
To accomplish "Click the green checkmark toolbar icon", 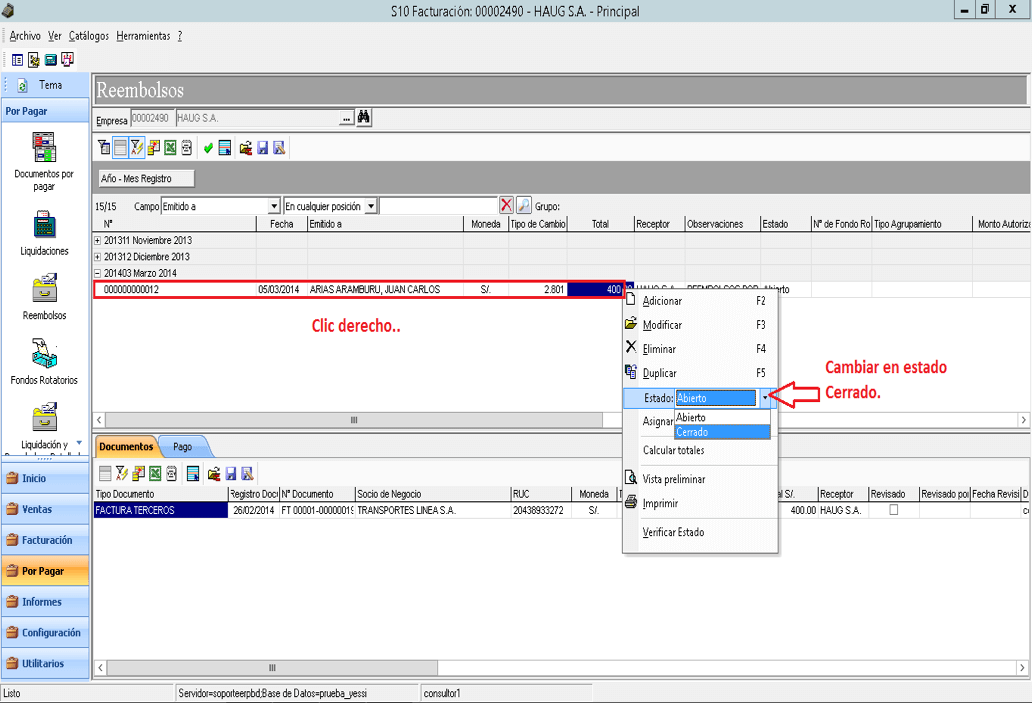I will click(x=208, y=148).
